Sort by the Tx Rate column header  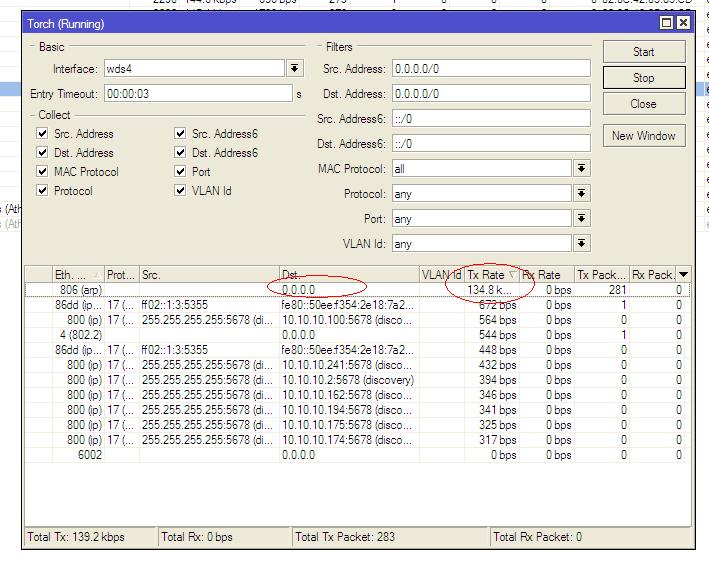tap(492, 275)
